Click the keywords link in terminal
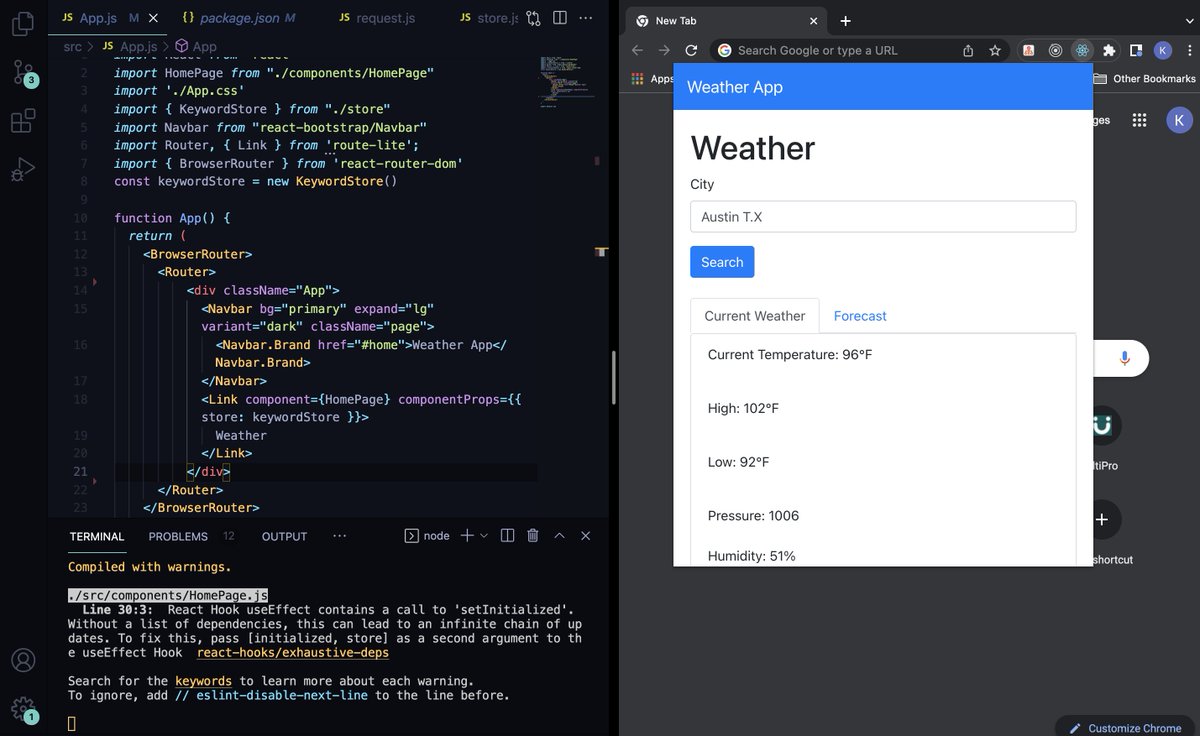The image size is (1200, 736). [x=203, y=681]
